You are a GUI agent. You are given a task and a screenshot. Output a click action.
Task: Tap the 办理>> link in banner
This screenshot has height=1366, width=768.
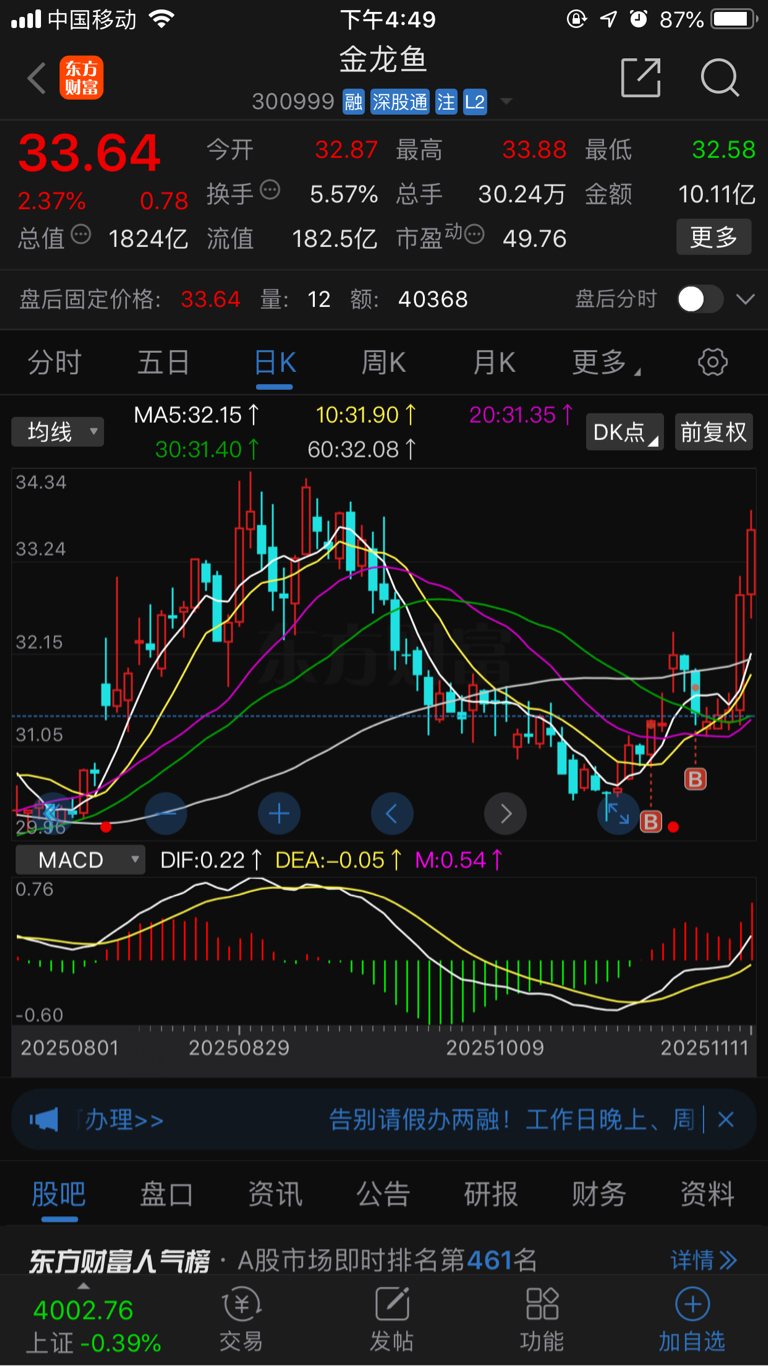click(x=123, y=1120)
